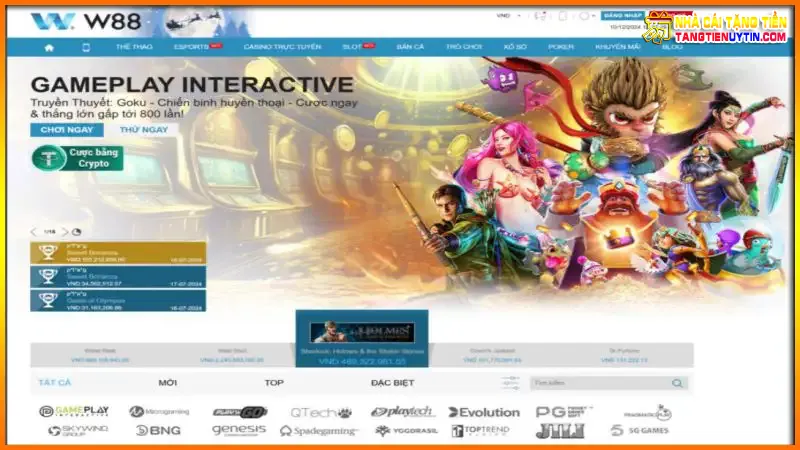
Task: Filter by Evolution provider logo
Action: pos(484,412)
